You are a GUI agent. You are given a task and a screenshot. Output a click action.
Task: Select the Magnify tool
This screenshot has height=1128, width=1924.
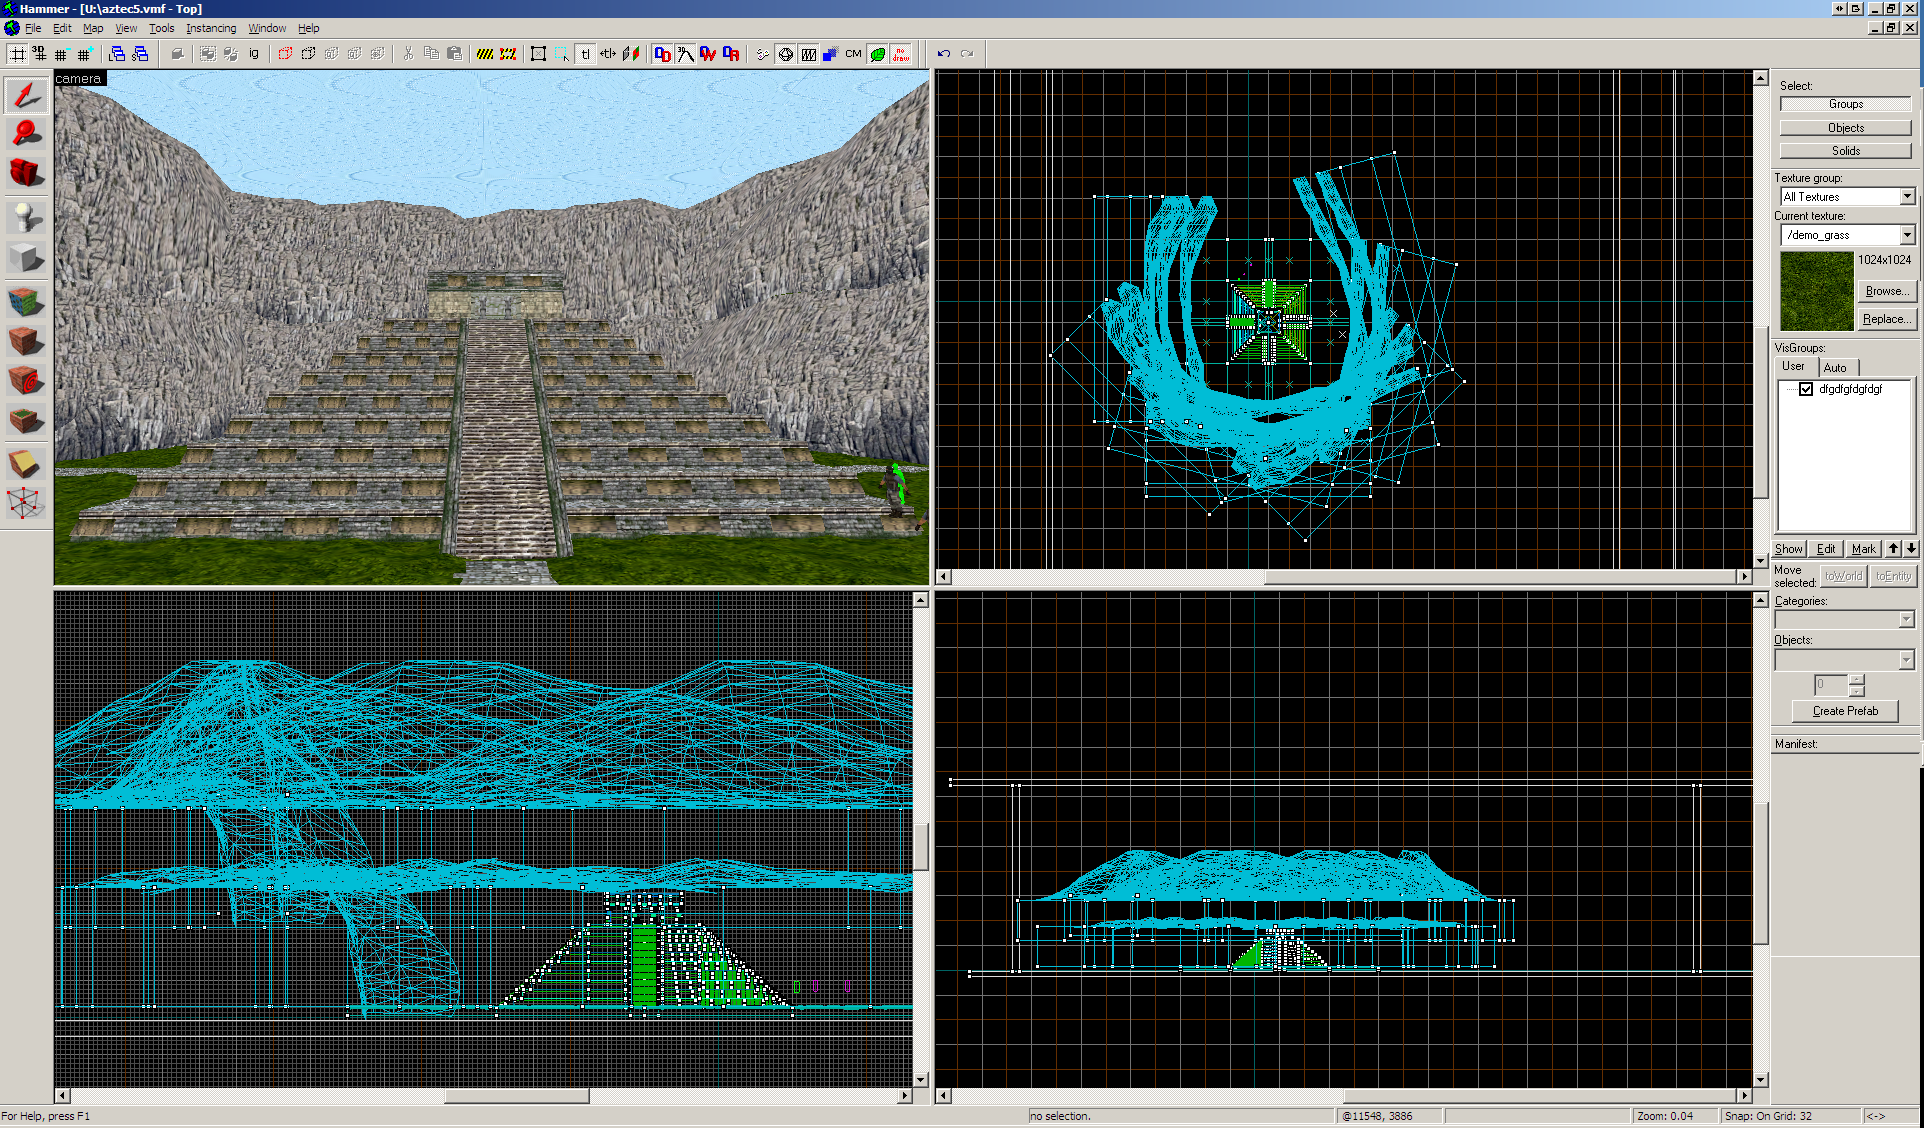pos(26,133)
